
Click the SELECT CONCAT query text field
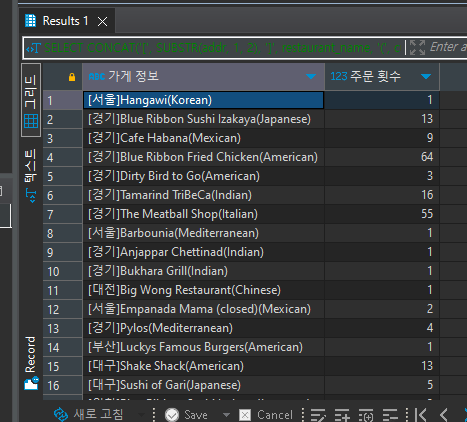click(222, 48)
